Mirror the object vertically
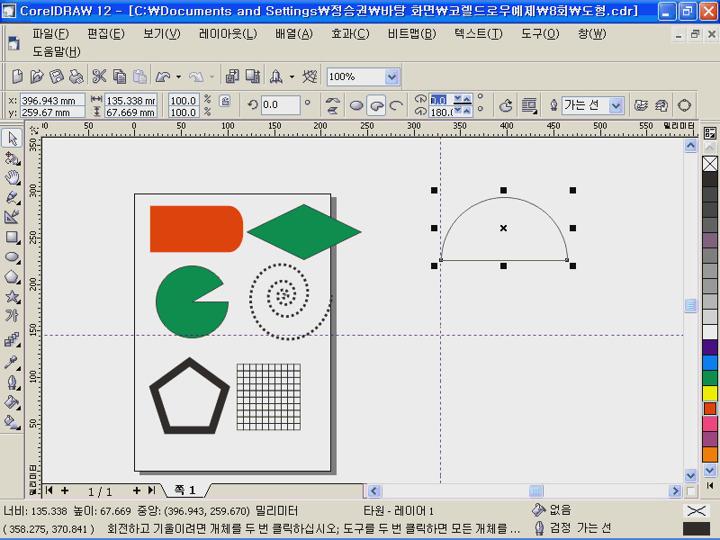This screenshot has width=720, height=540. (333, 110)
